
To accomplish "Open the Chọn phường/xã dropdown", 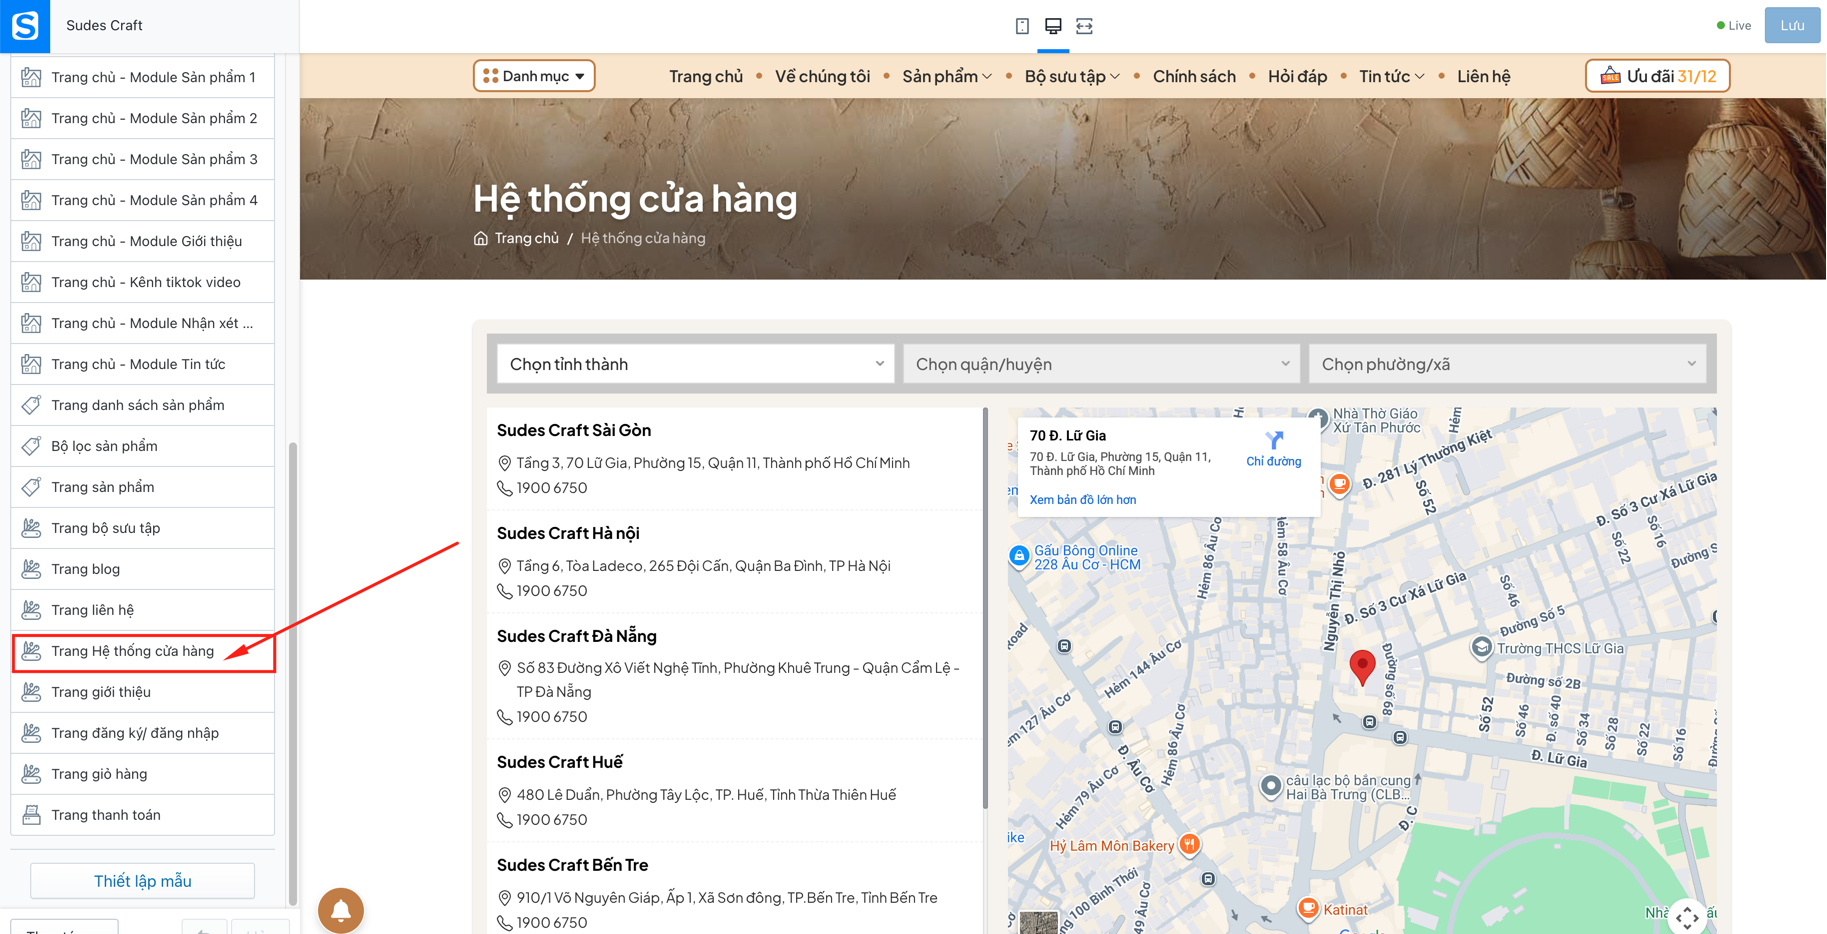I will click(x=1507, y=364).
